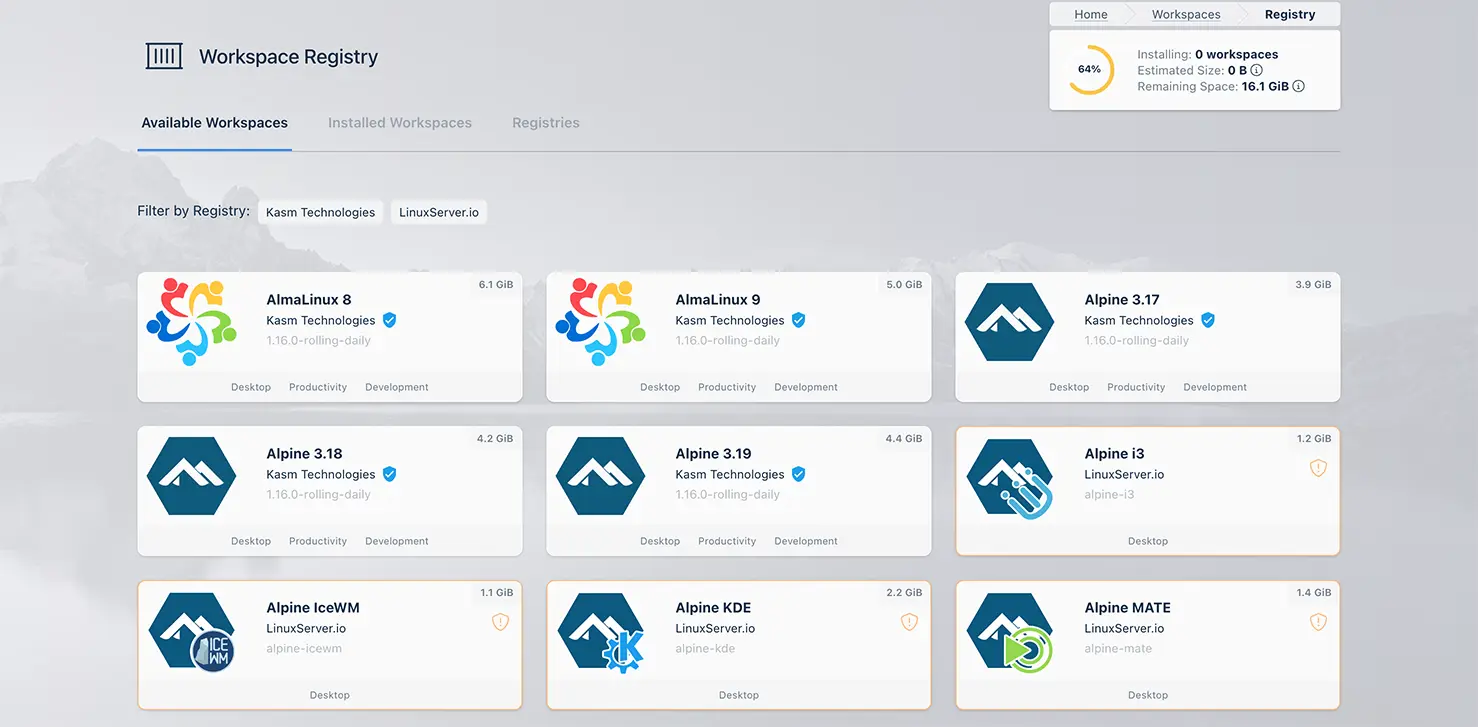1478x727 pixels.
Task: Click the AlmaLinux 8 workspace logo
Action: pyautogui.click(x=191, y=321)
